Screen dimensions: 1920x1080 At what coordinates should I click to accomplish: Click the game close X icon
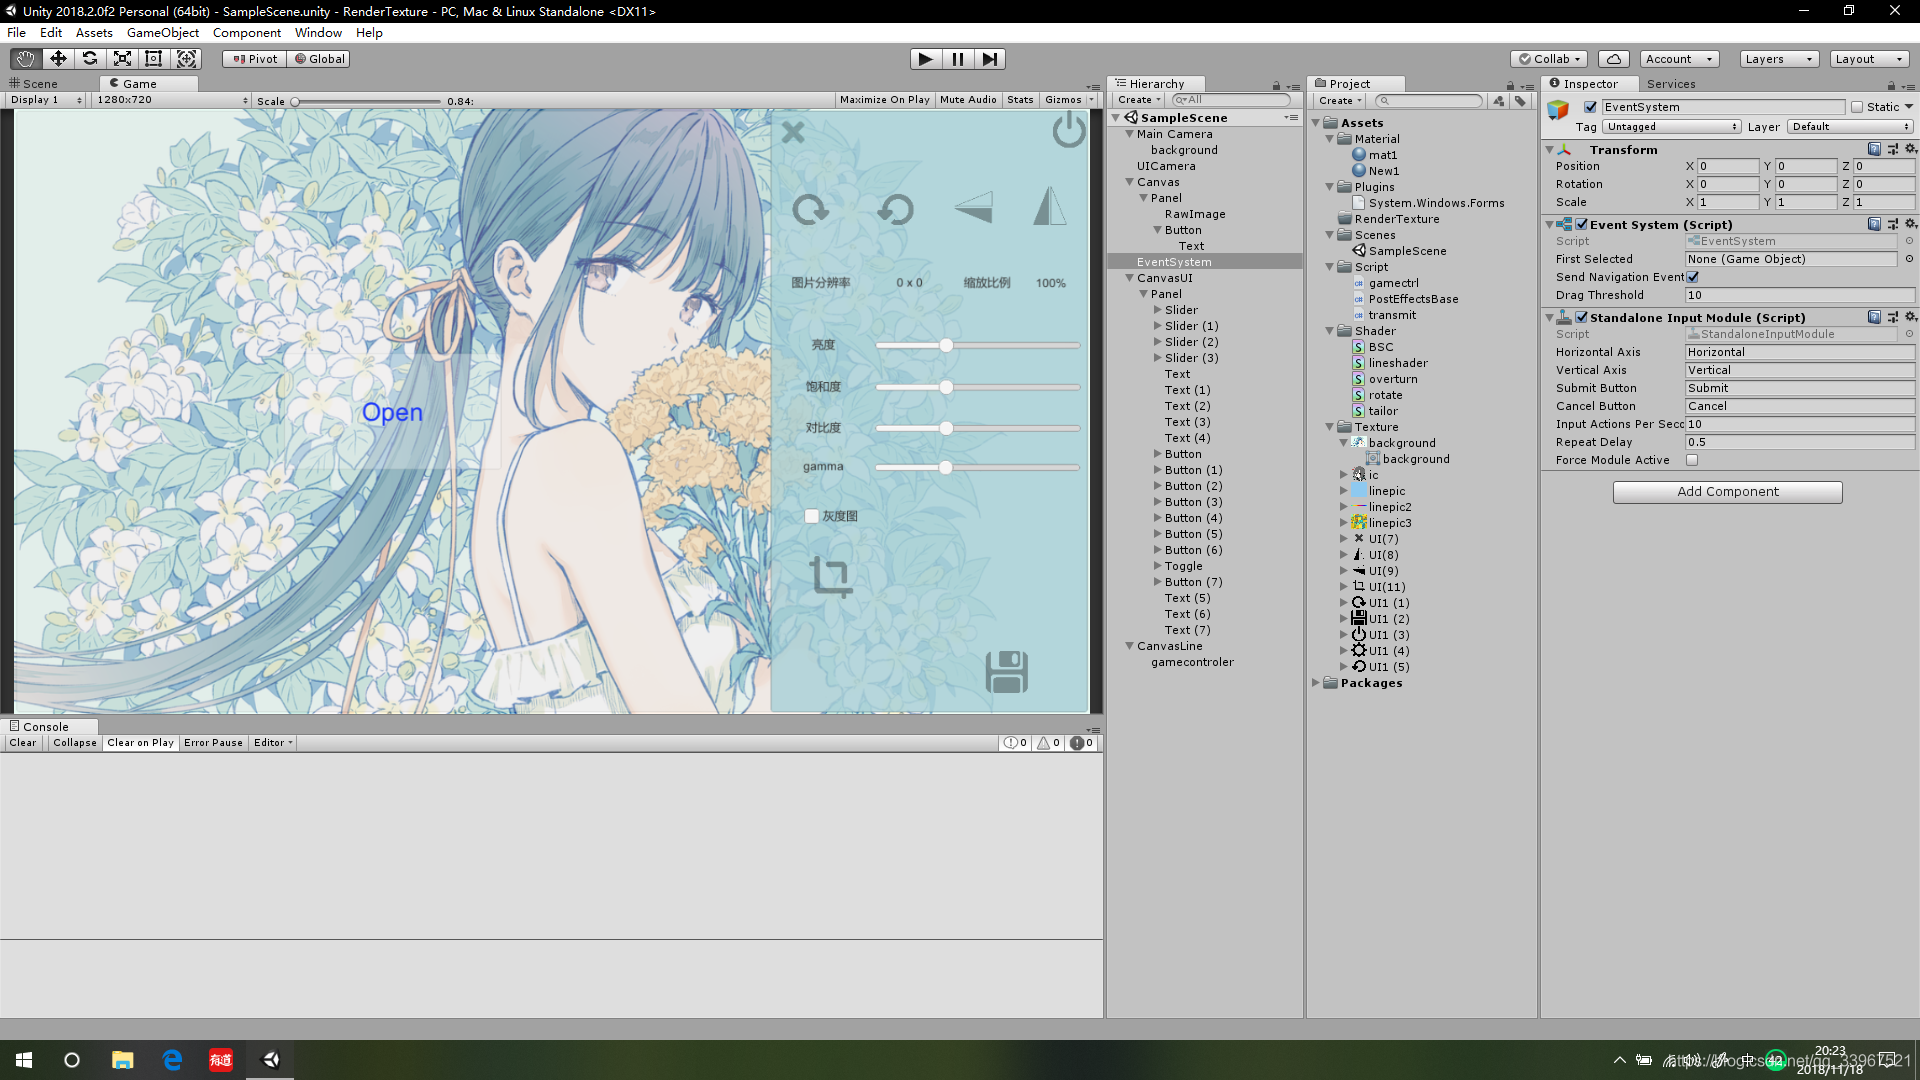(793, 132)
